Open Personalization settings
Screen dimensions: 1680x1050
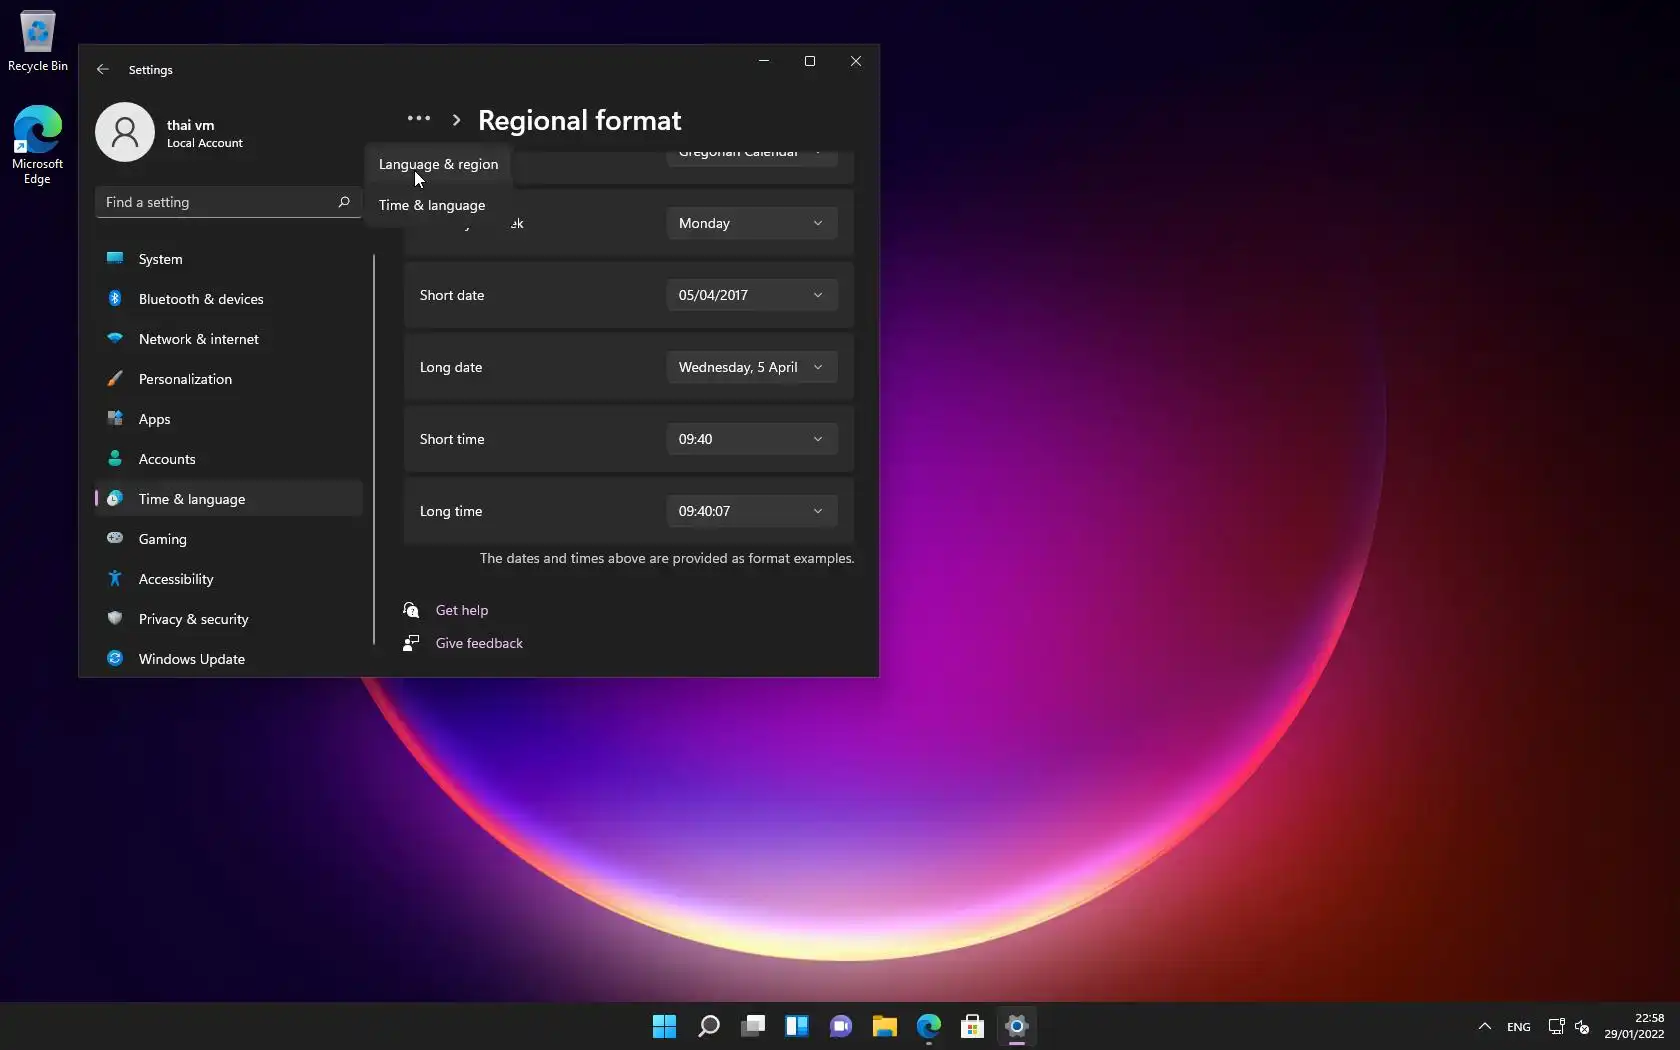coord(229,379)
